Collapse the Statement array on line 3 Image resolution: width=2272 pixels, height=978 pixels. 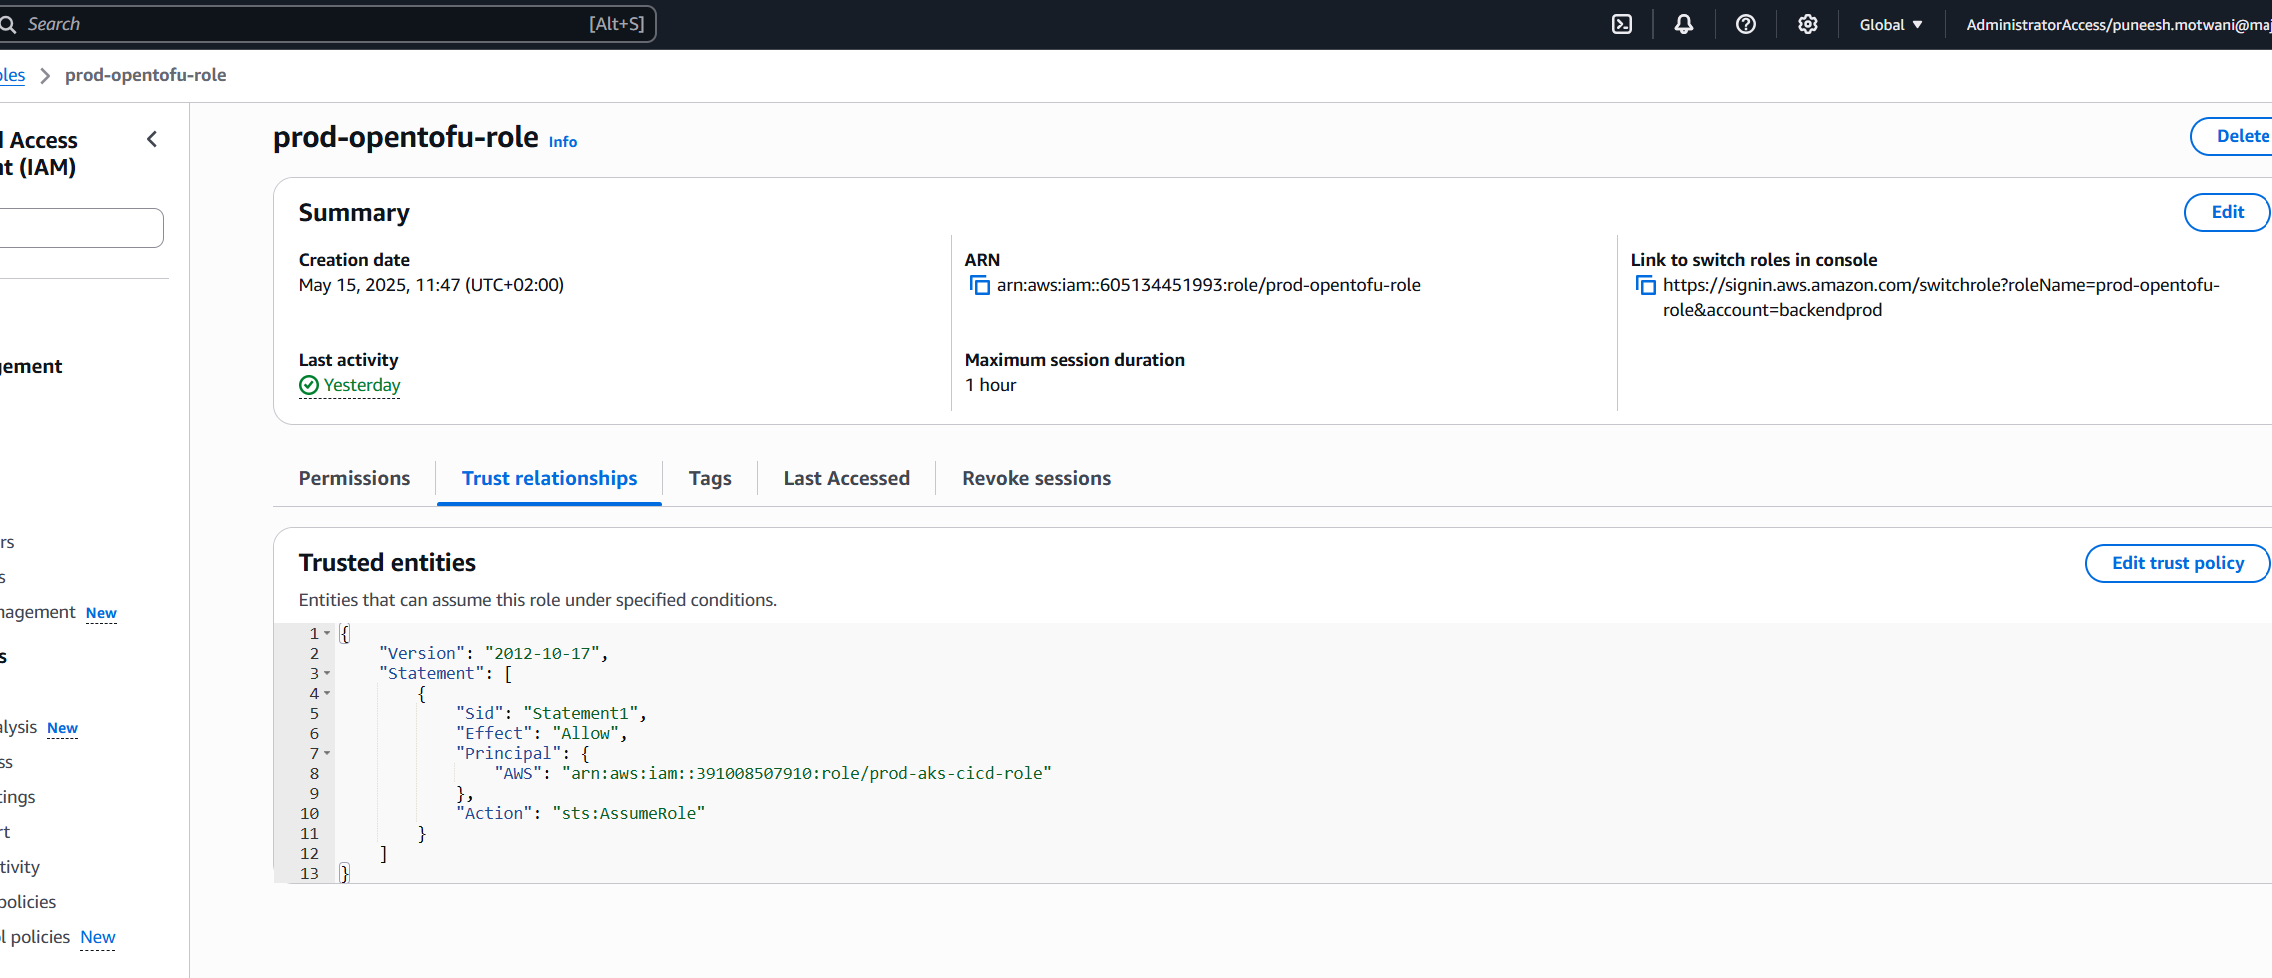(x=327, y=673)
